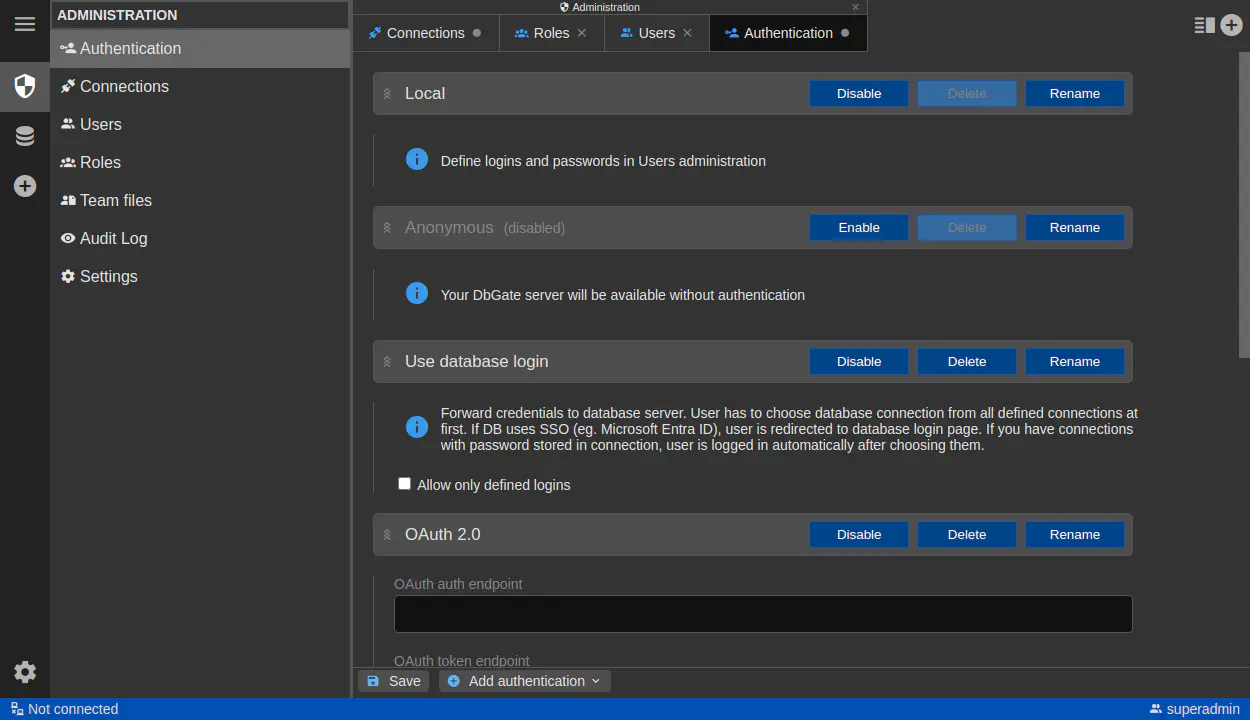
Task: Toggle the split view icon at top right
Action: pyautogui.click(x=1204, y=26)
